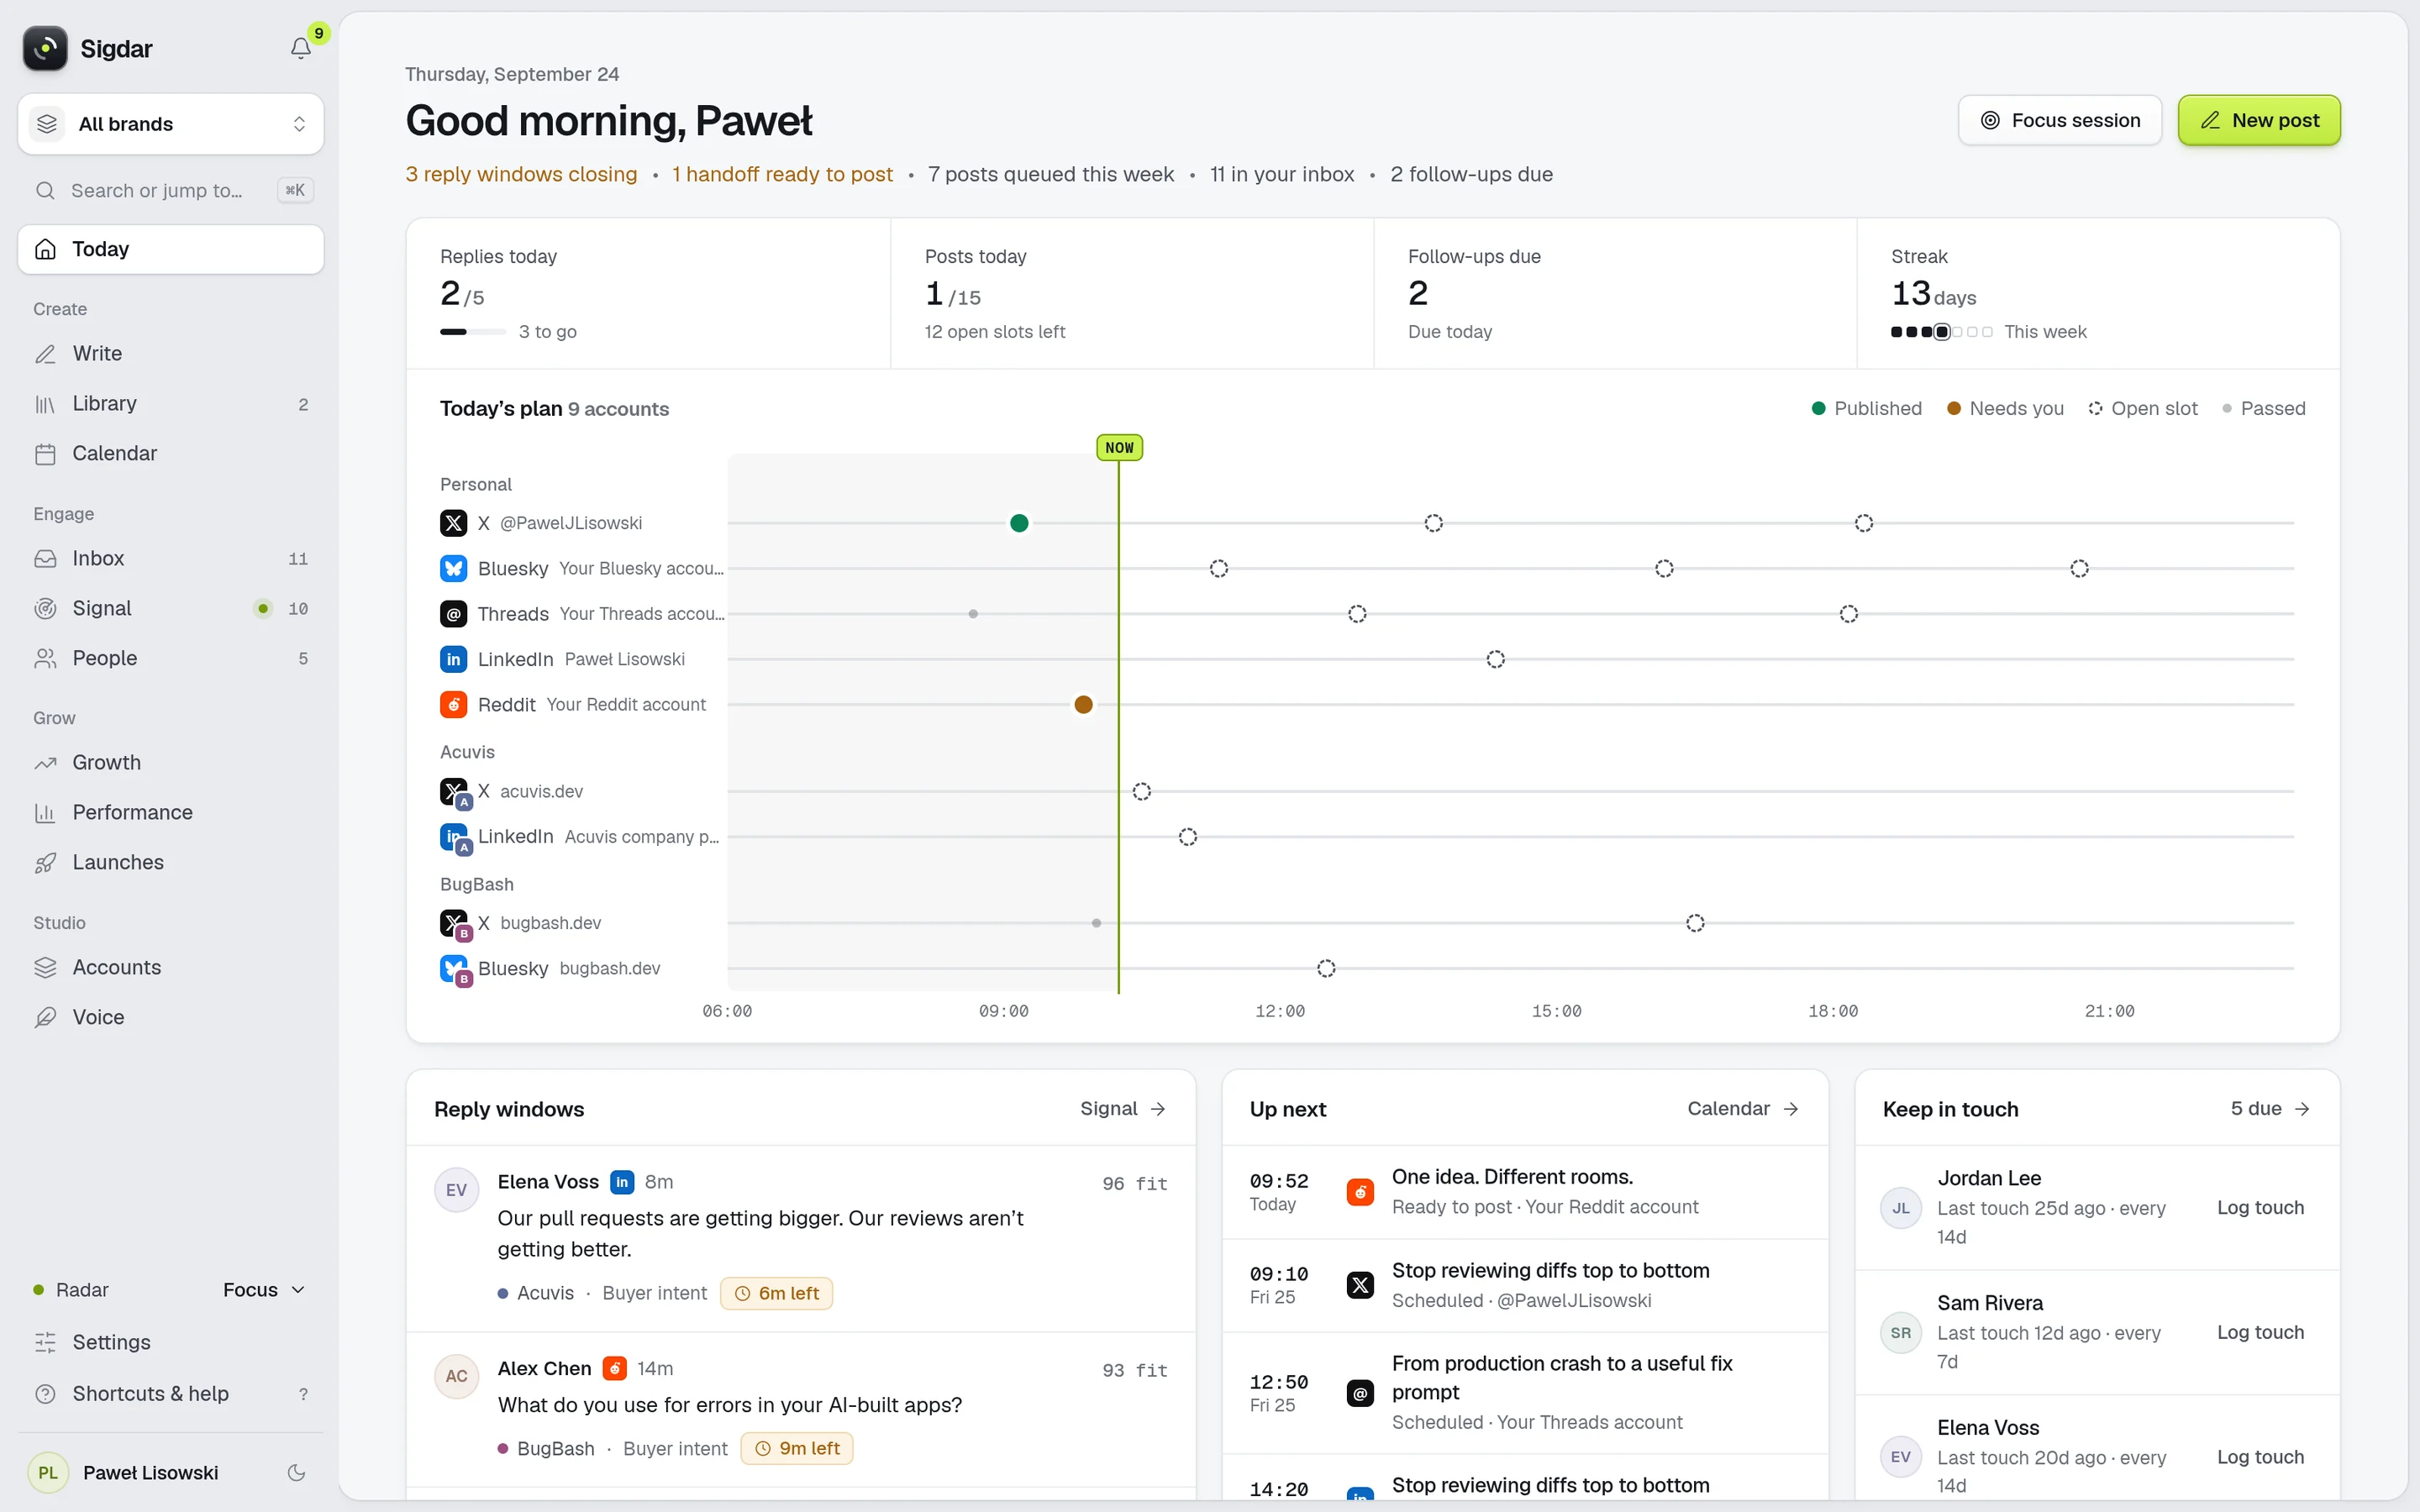The height and width of the screenshot is (1512, 2420).
Task: Open the notifications bell
Action: (301, 48)
